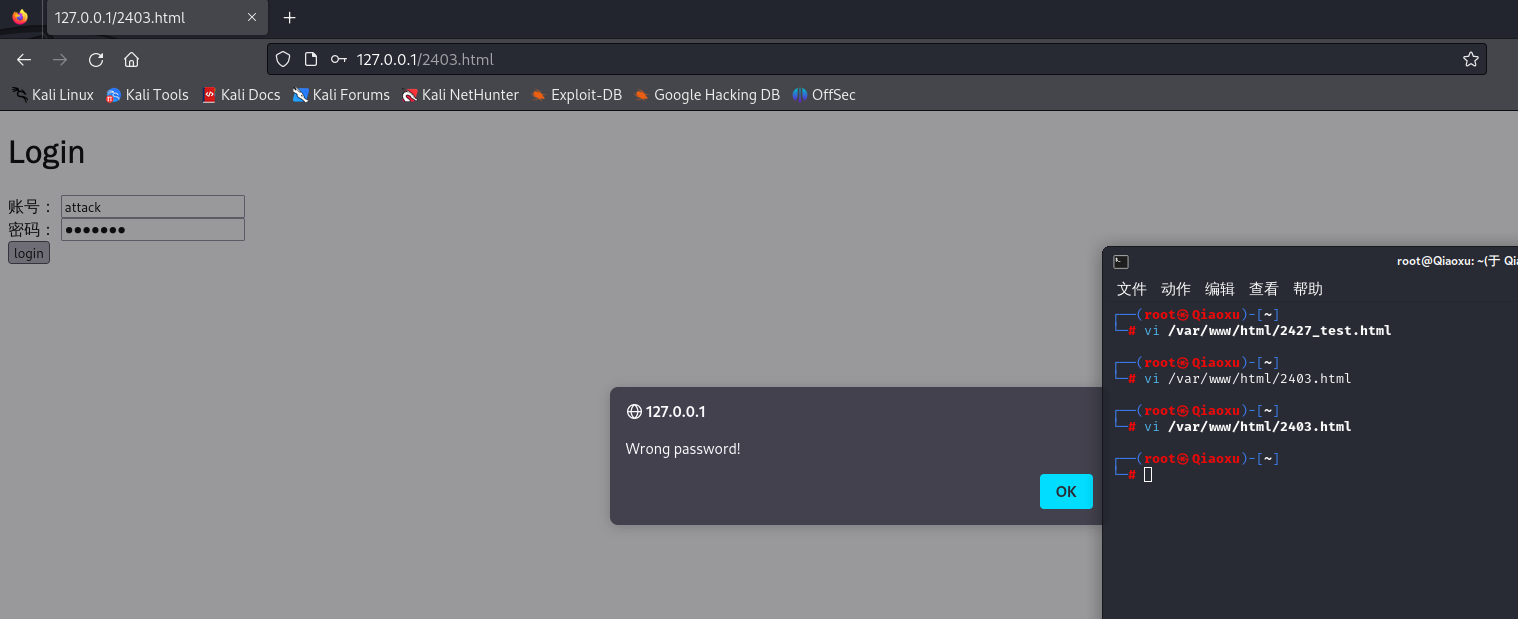The image size is (1518, 619).
Task: Click the saved-password key icon
Action: pyautogui.click(x=340, y=59)
